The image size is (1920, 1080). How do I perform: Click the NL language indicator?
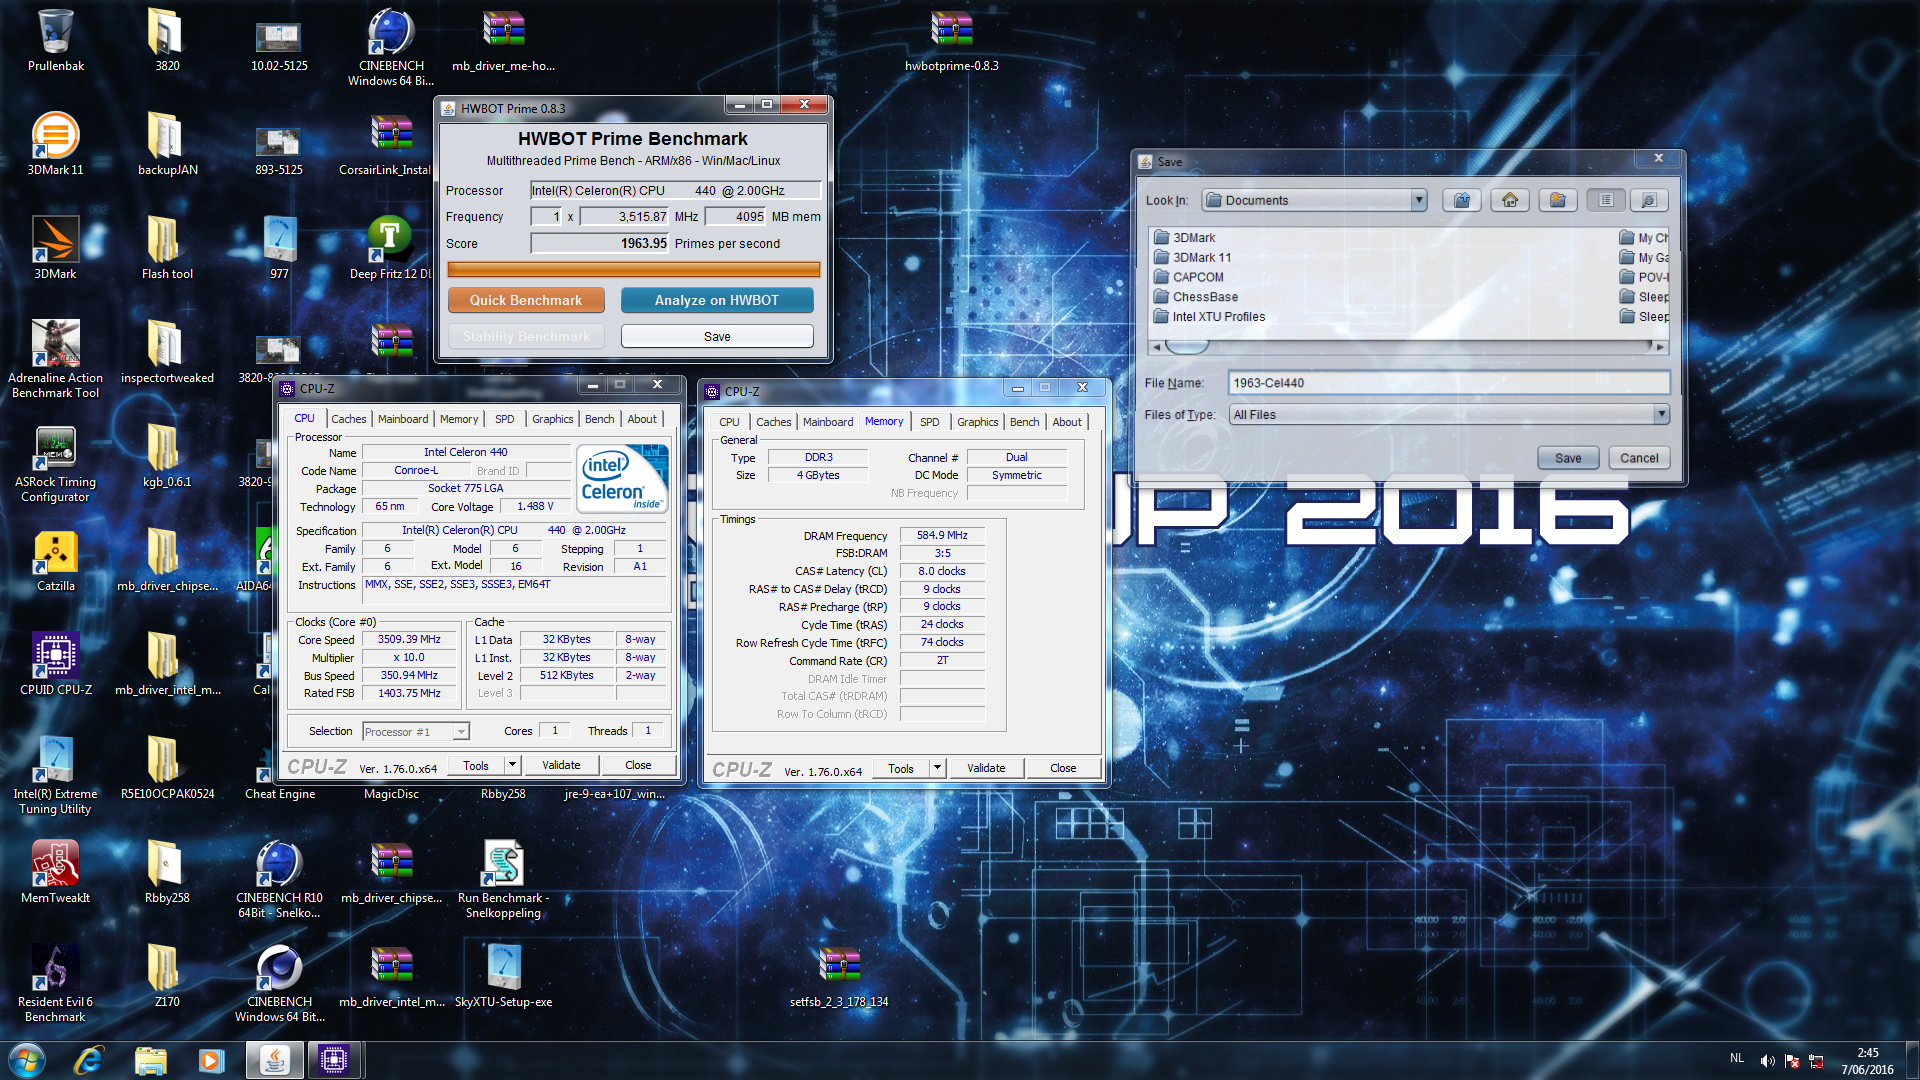coord(1737,1058)
